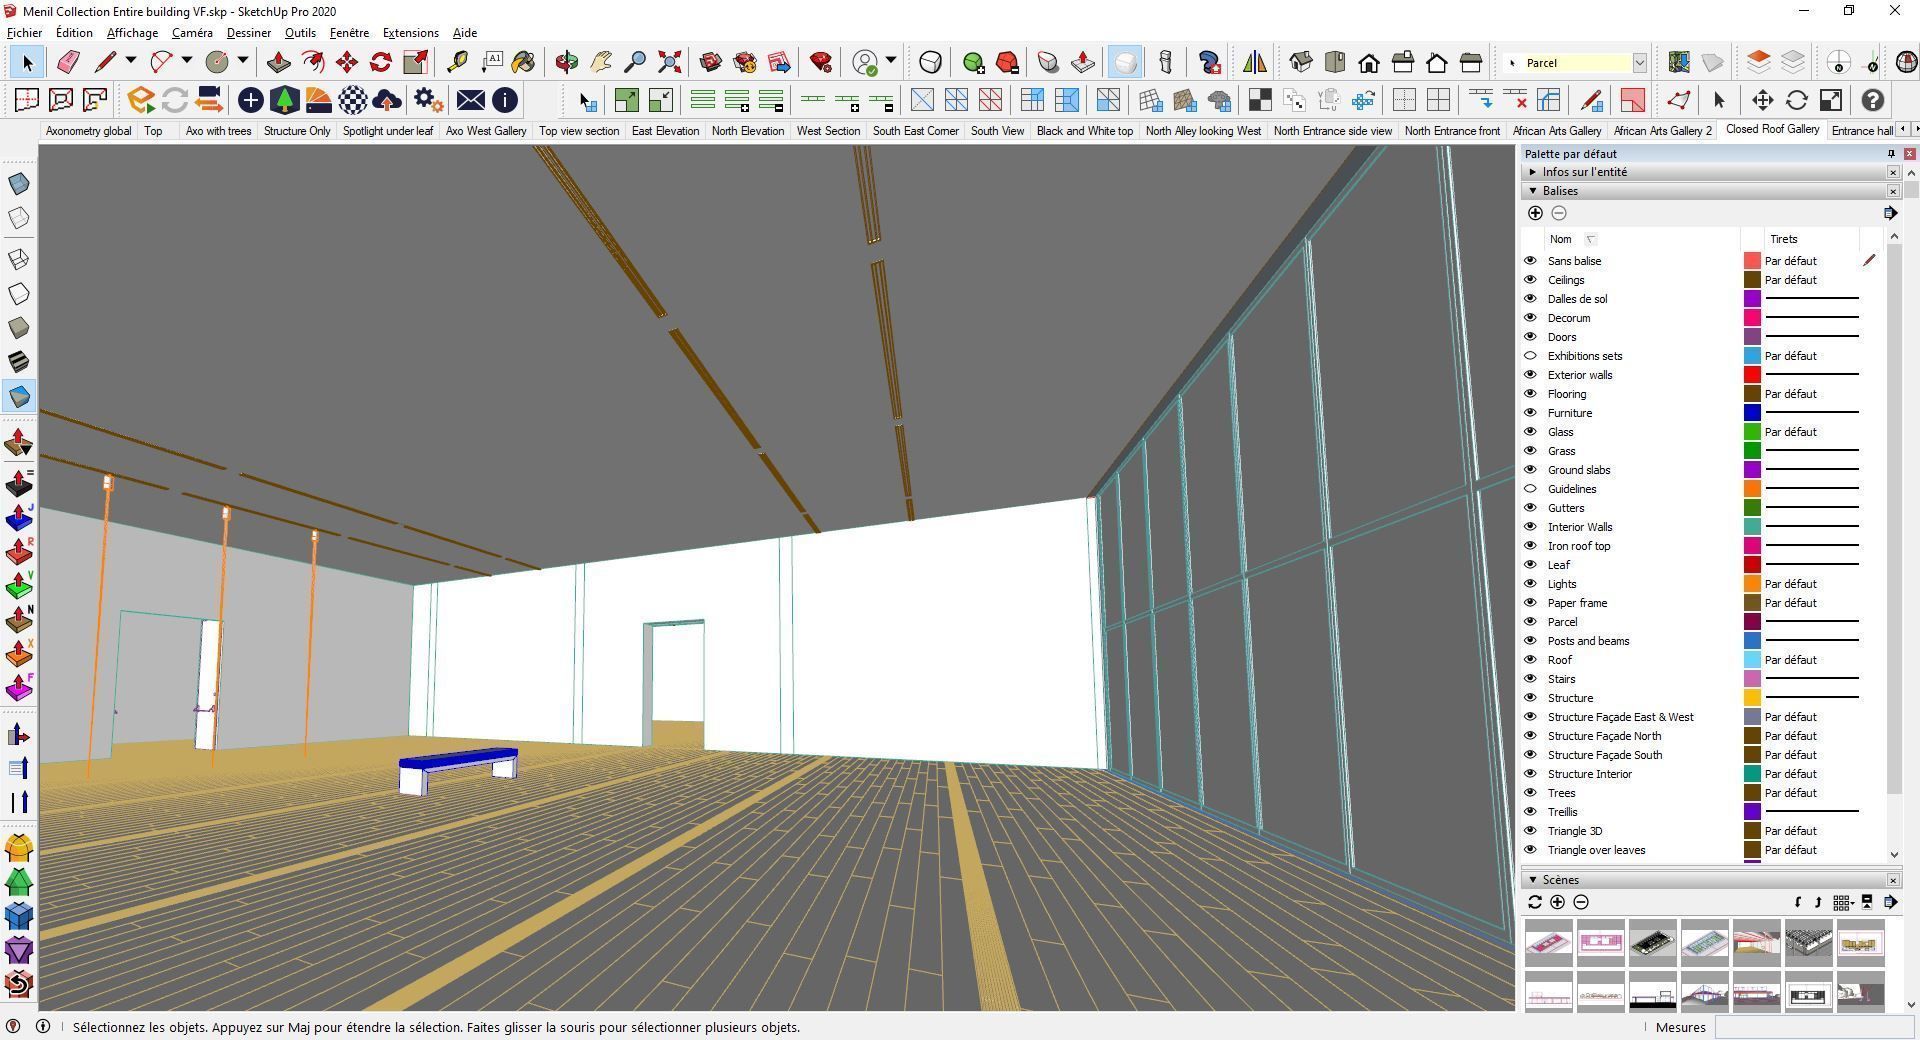Select the Eraser tool
The height and width of the screenshot is (1040, 1920).
point(69,62)
